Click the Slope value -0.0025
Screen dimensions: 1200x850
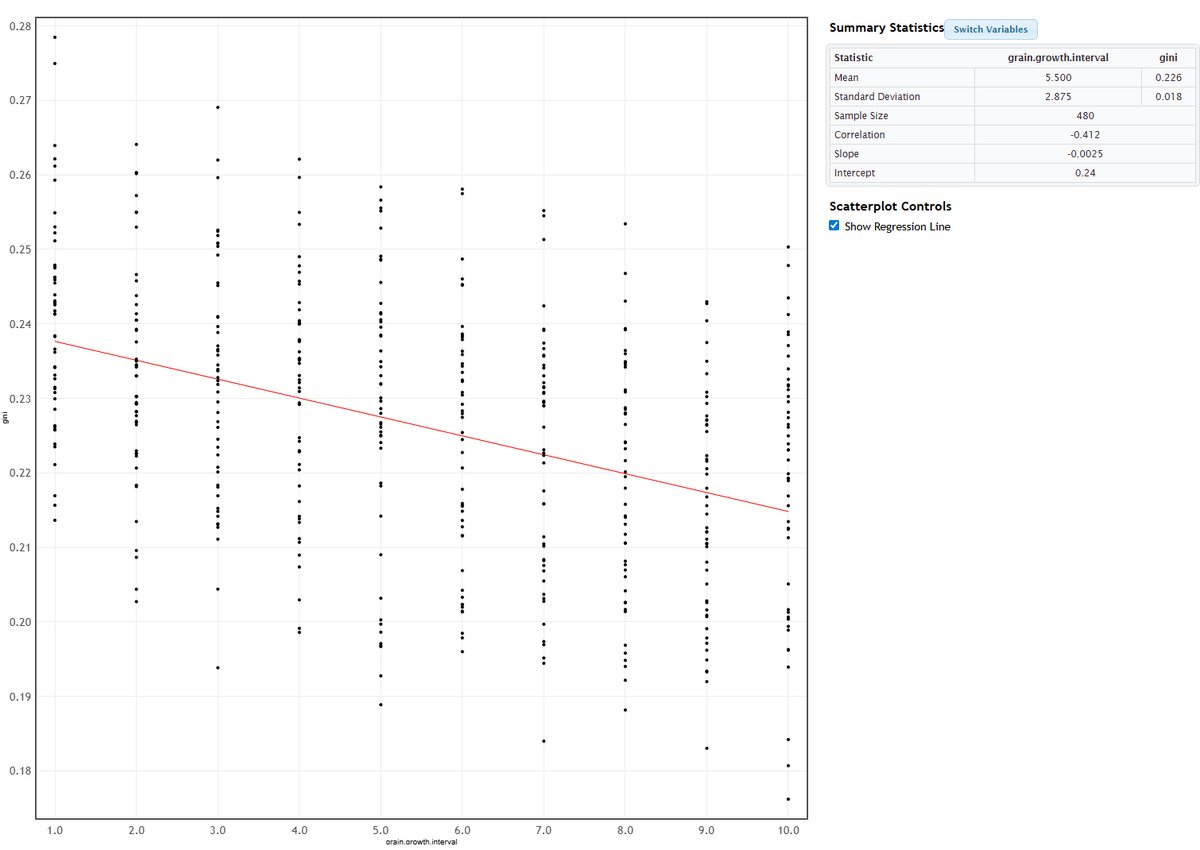(1084, 154)
